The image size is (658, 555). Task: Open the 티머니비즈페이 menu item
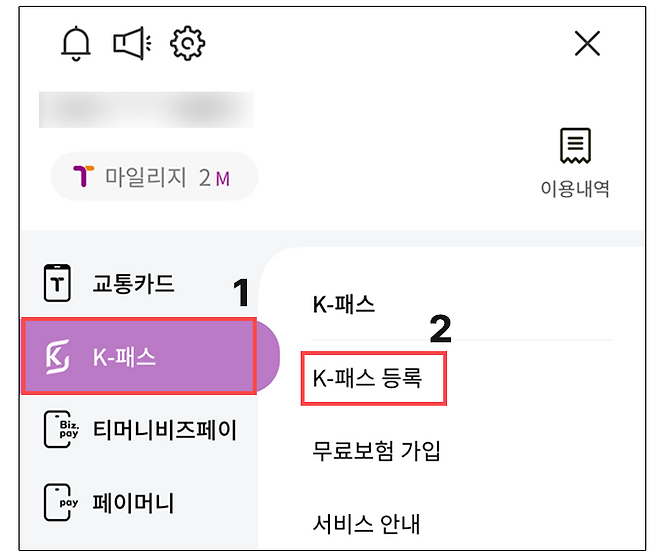(x=165, y=431)
